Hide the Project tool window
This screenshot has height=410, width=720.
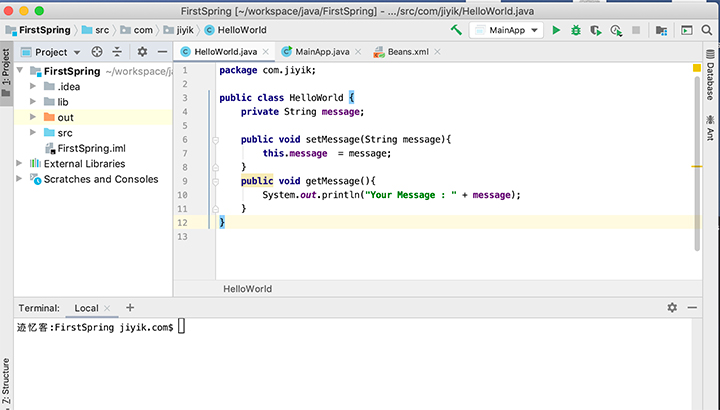pyautogui.click(x=162, y=52)
